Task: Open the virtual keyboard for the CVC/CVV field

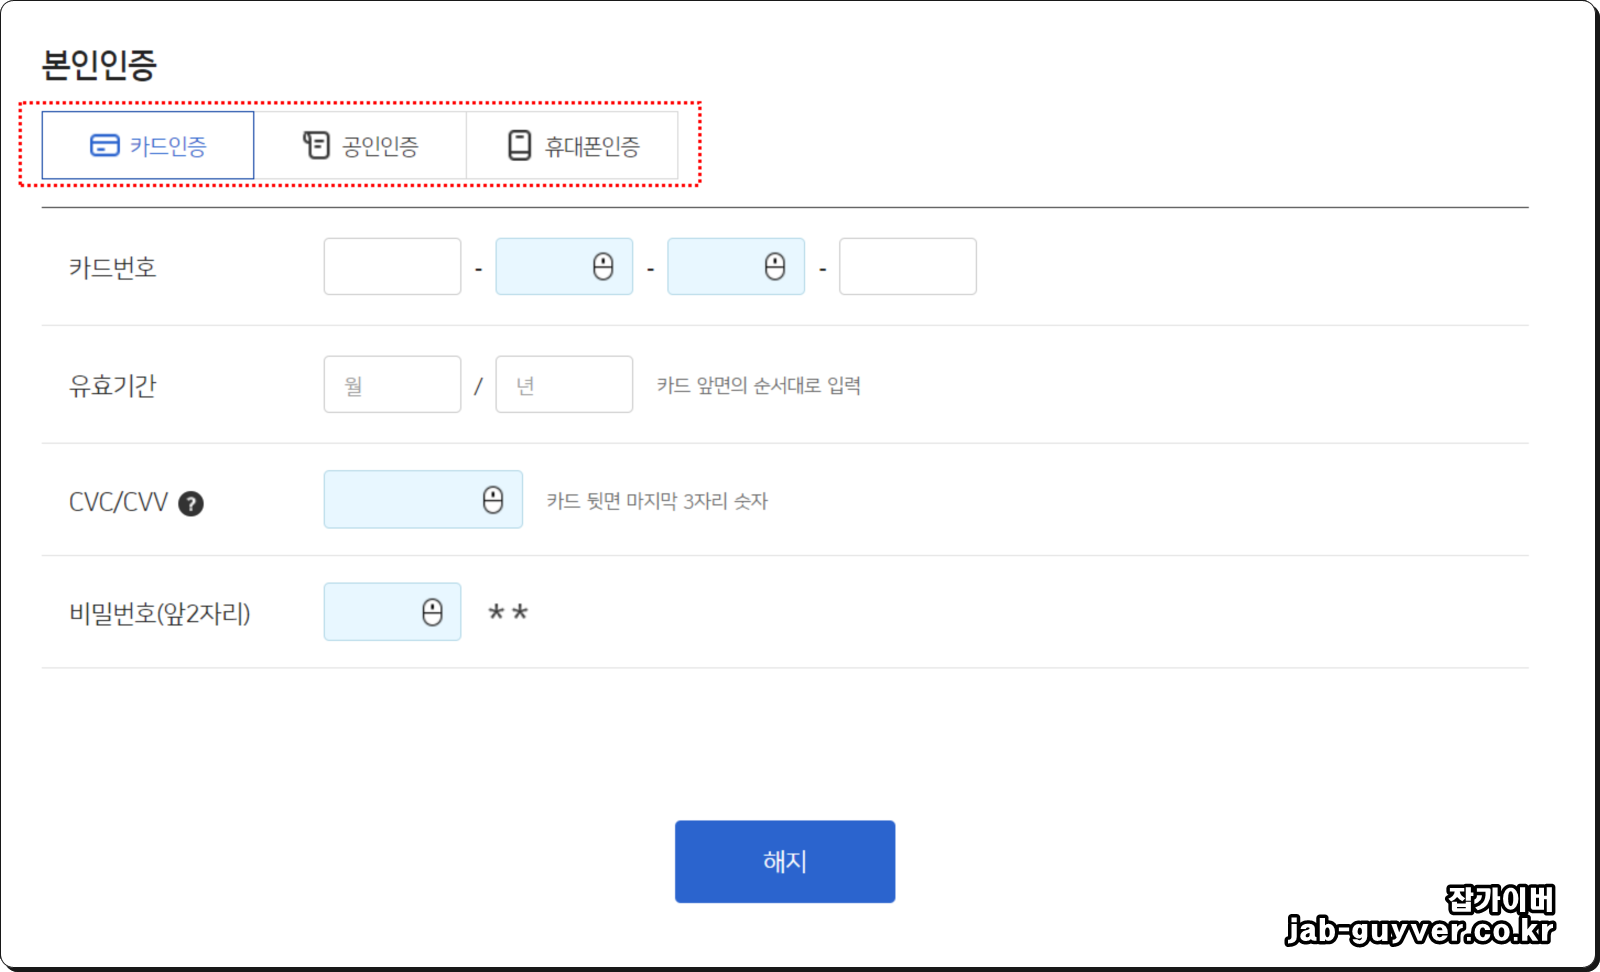Action: pos(492,499)
